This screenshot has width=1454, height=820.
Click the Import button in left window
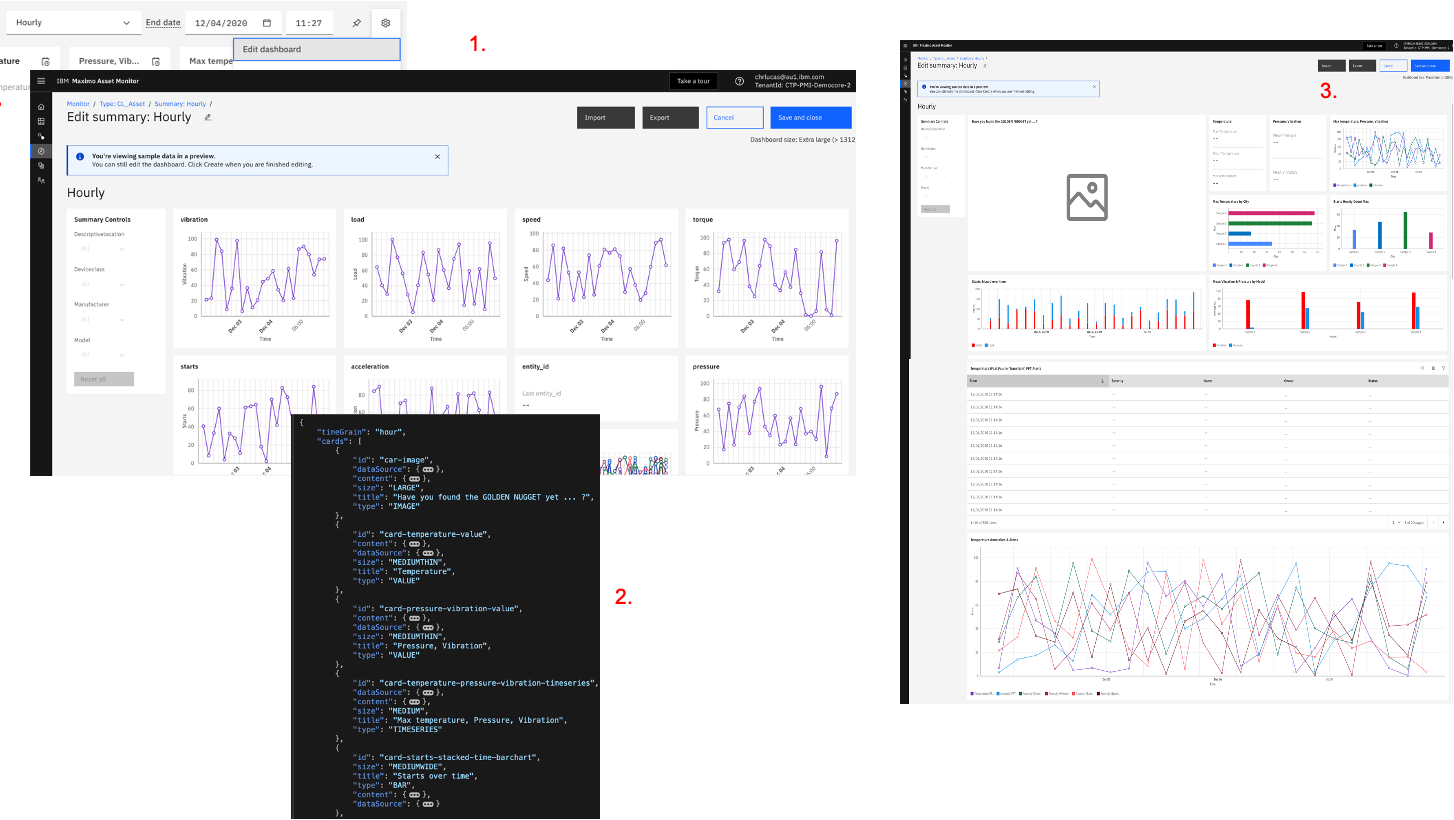(606, 117)
